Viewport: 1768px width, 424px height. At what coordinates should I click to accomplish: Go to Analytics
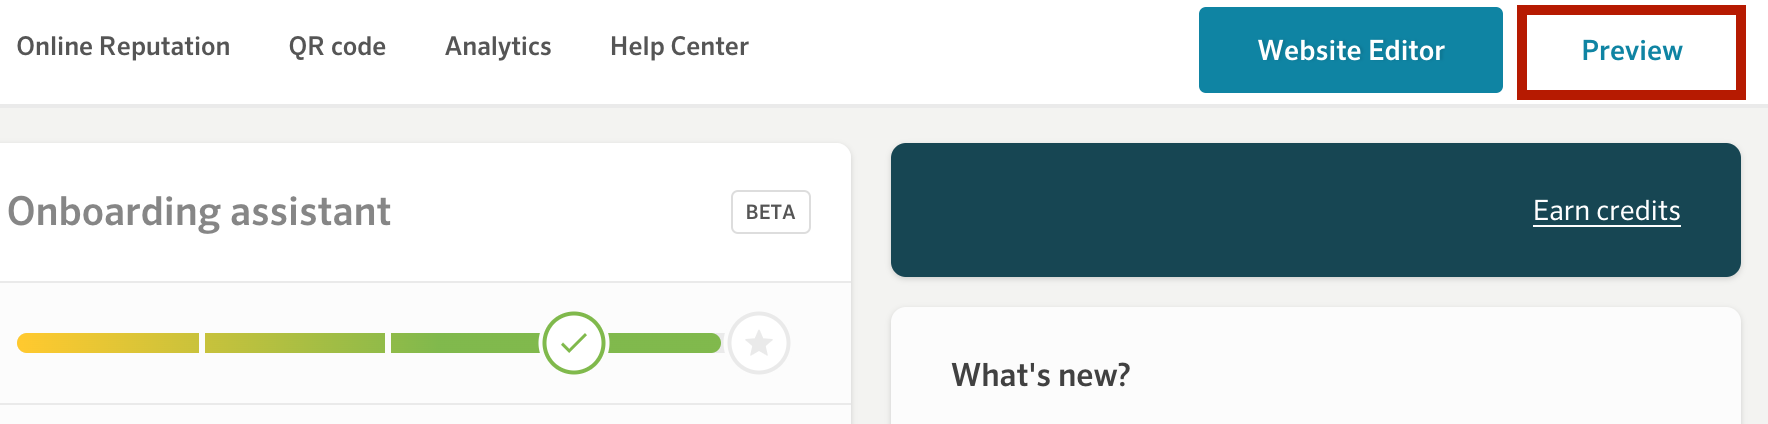[498, 47]
